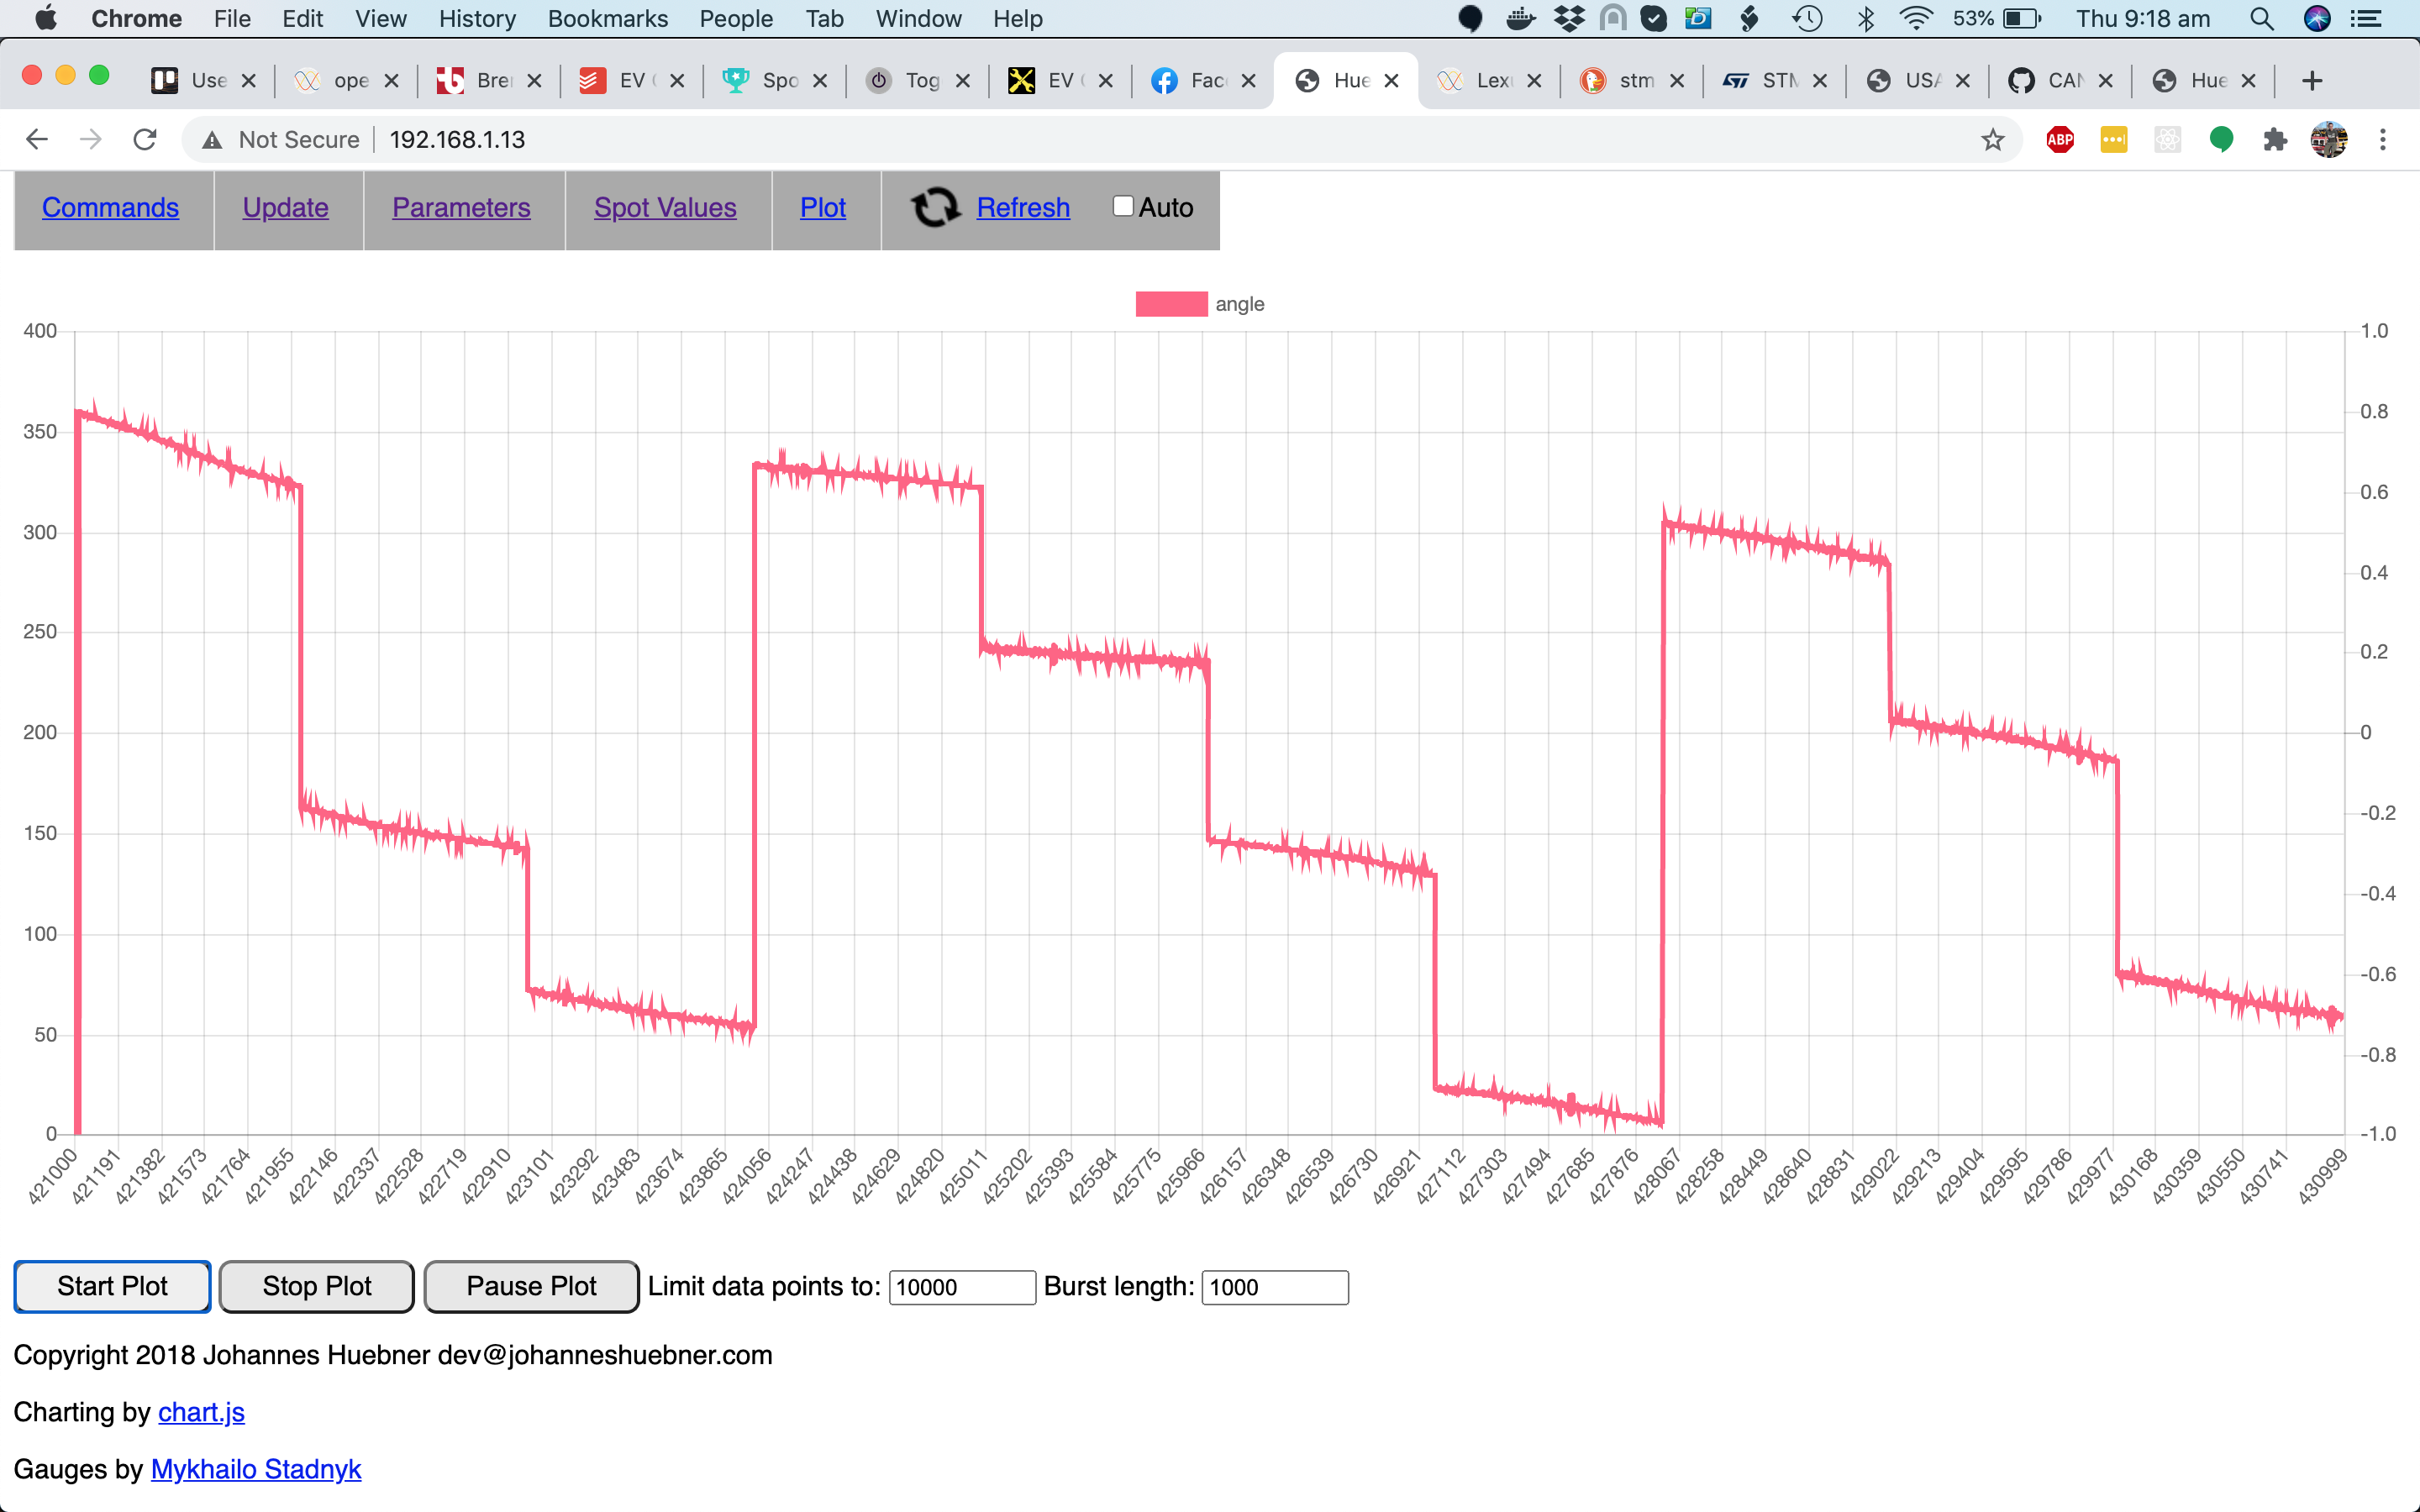Open the AdBlock Plus extension icon

2060,140
